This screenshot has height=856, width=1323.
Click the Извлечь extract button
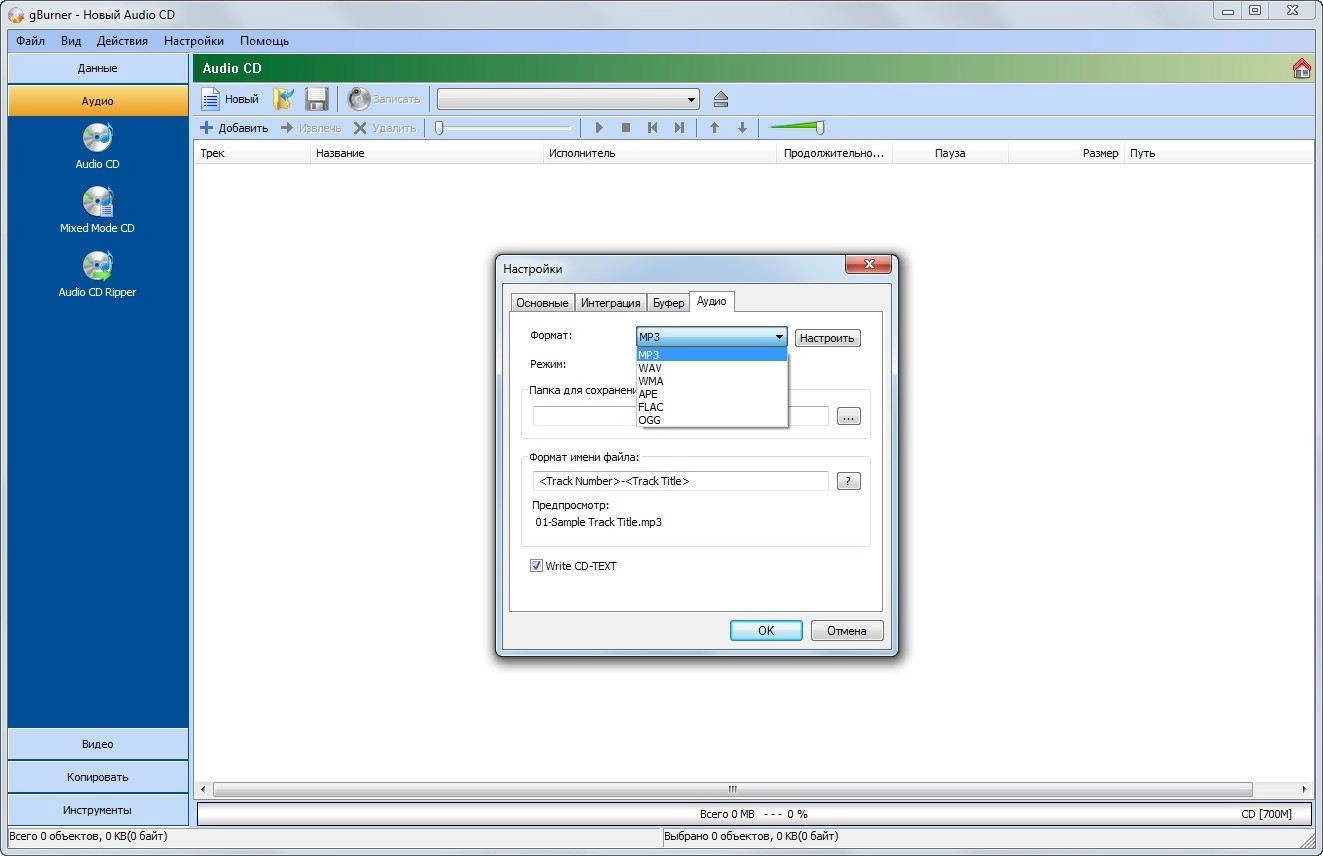click(x=311, y=128)
